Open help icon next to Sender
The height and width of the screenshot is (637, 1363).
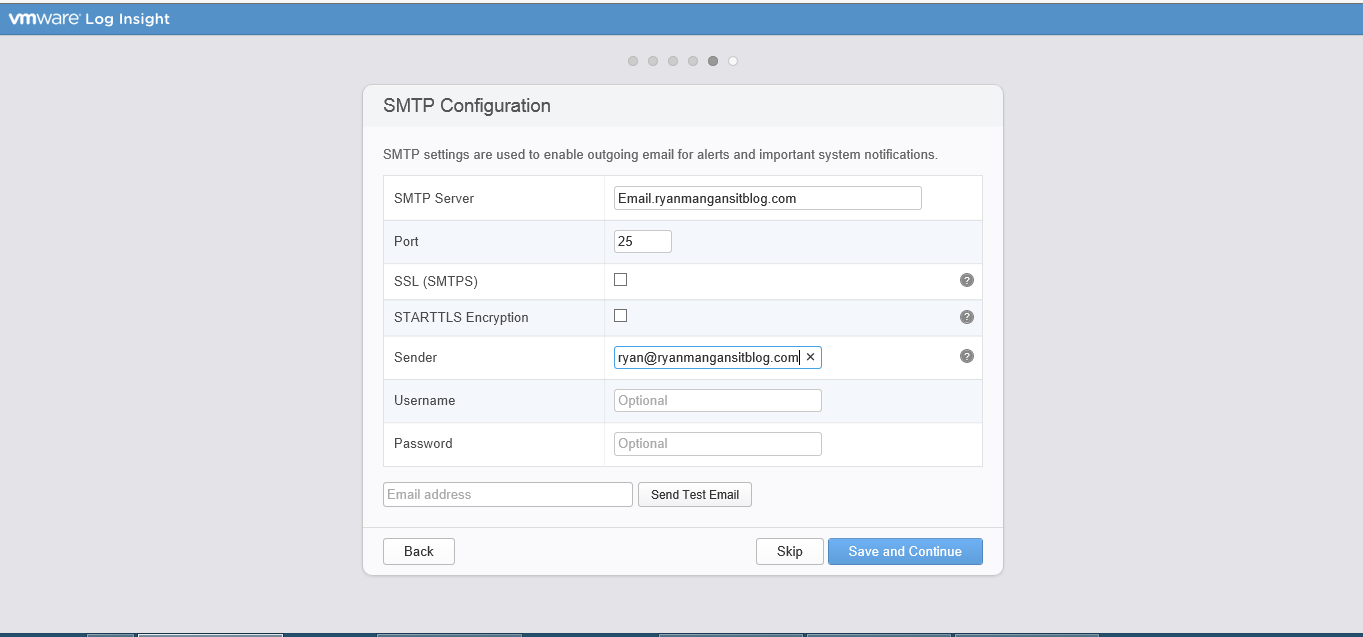966,356
